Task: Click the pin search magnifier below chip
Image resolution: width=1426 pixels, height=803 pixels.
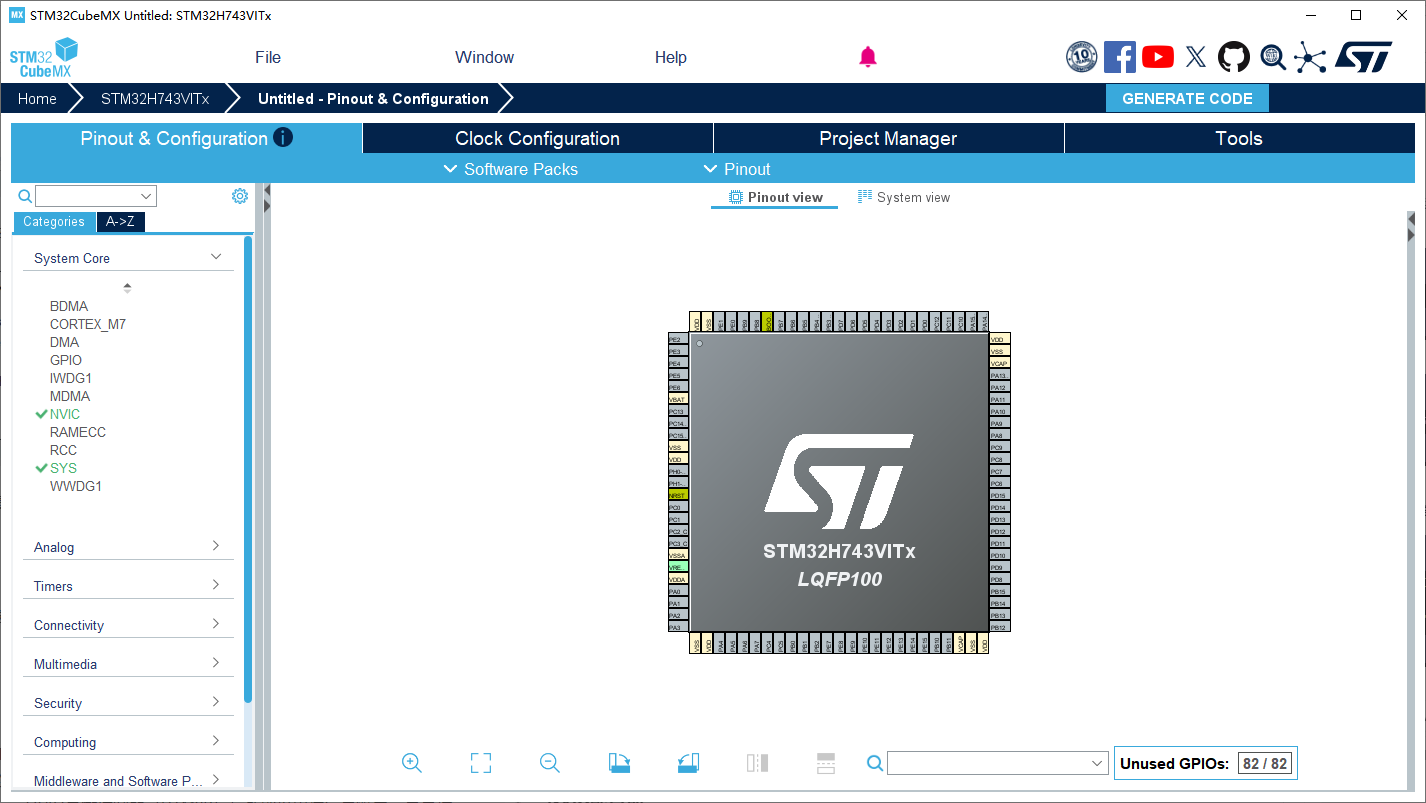Action: (x=875, y=763)
